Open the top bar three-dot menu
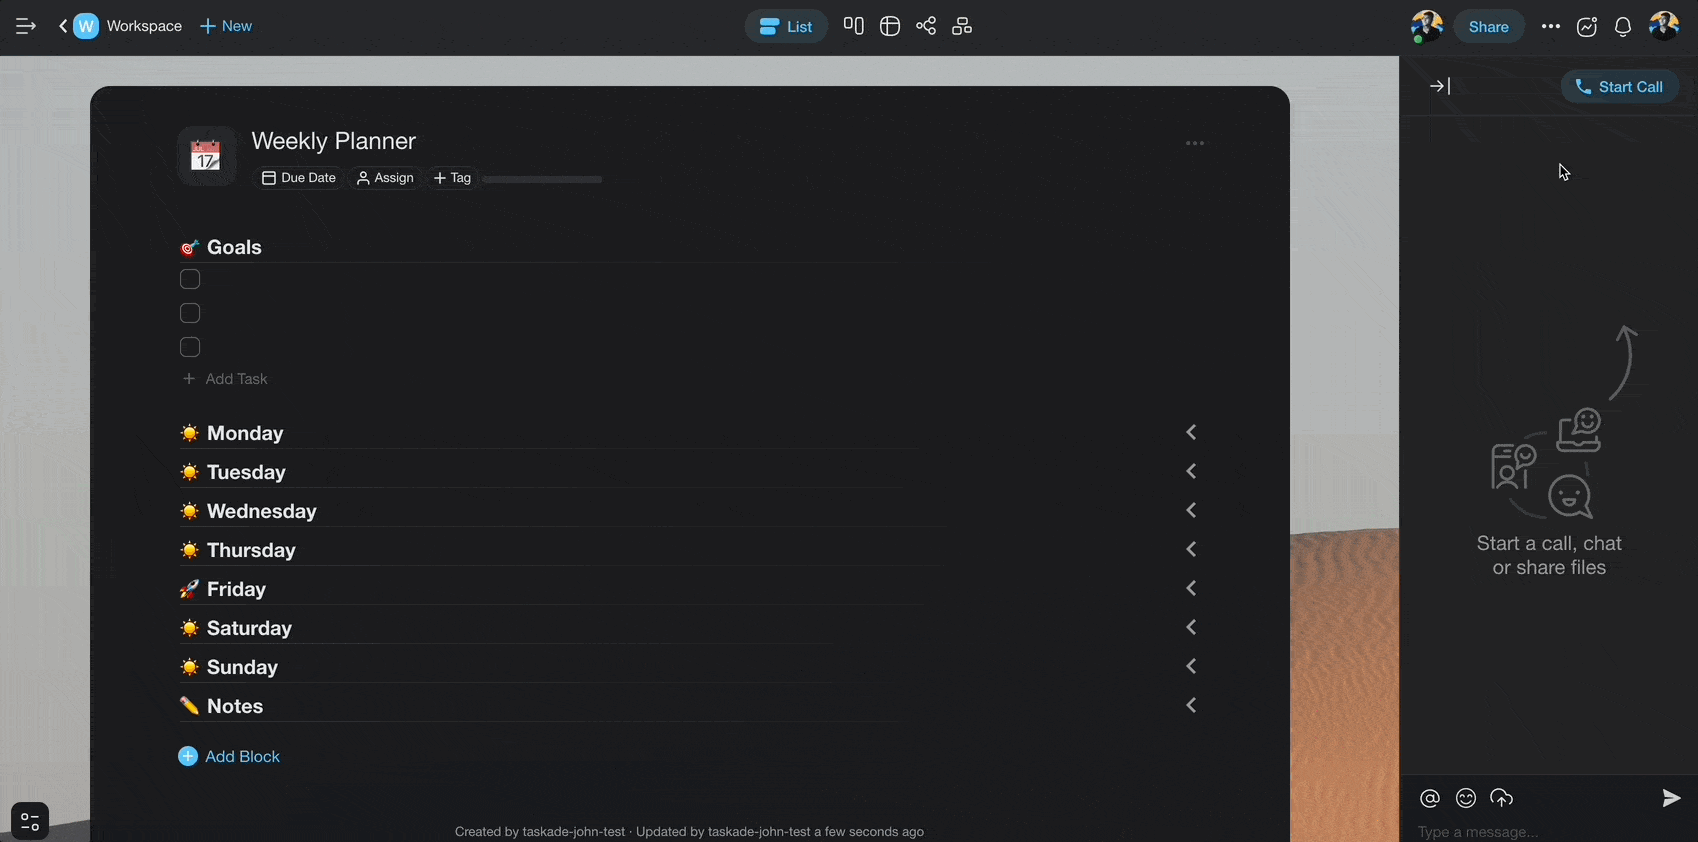Image resolution: width=1698 pixels, height=842 pixels. pos(1550,27)
